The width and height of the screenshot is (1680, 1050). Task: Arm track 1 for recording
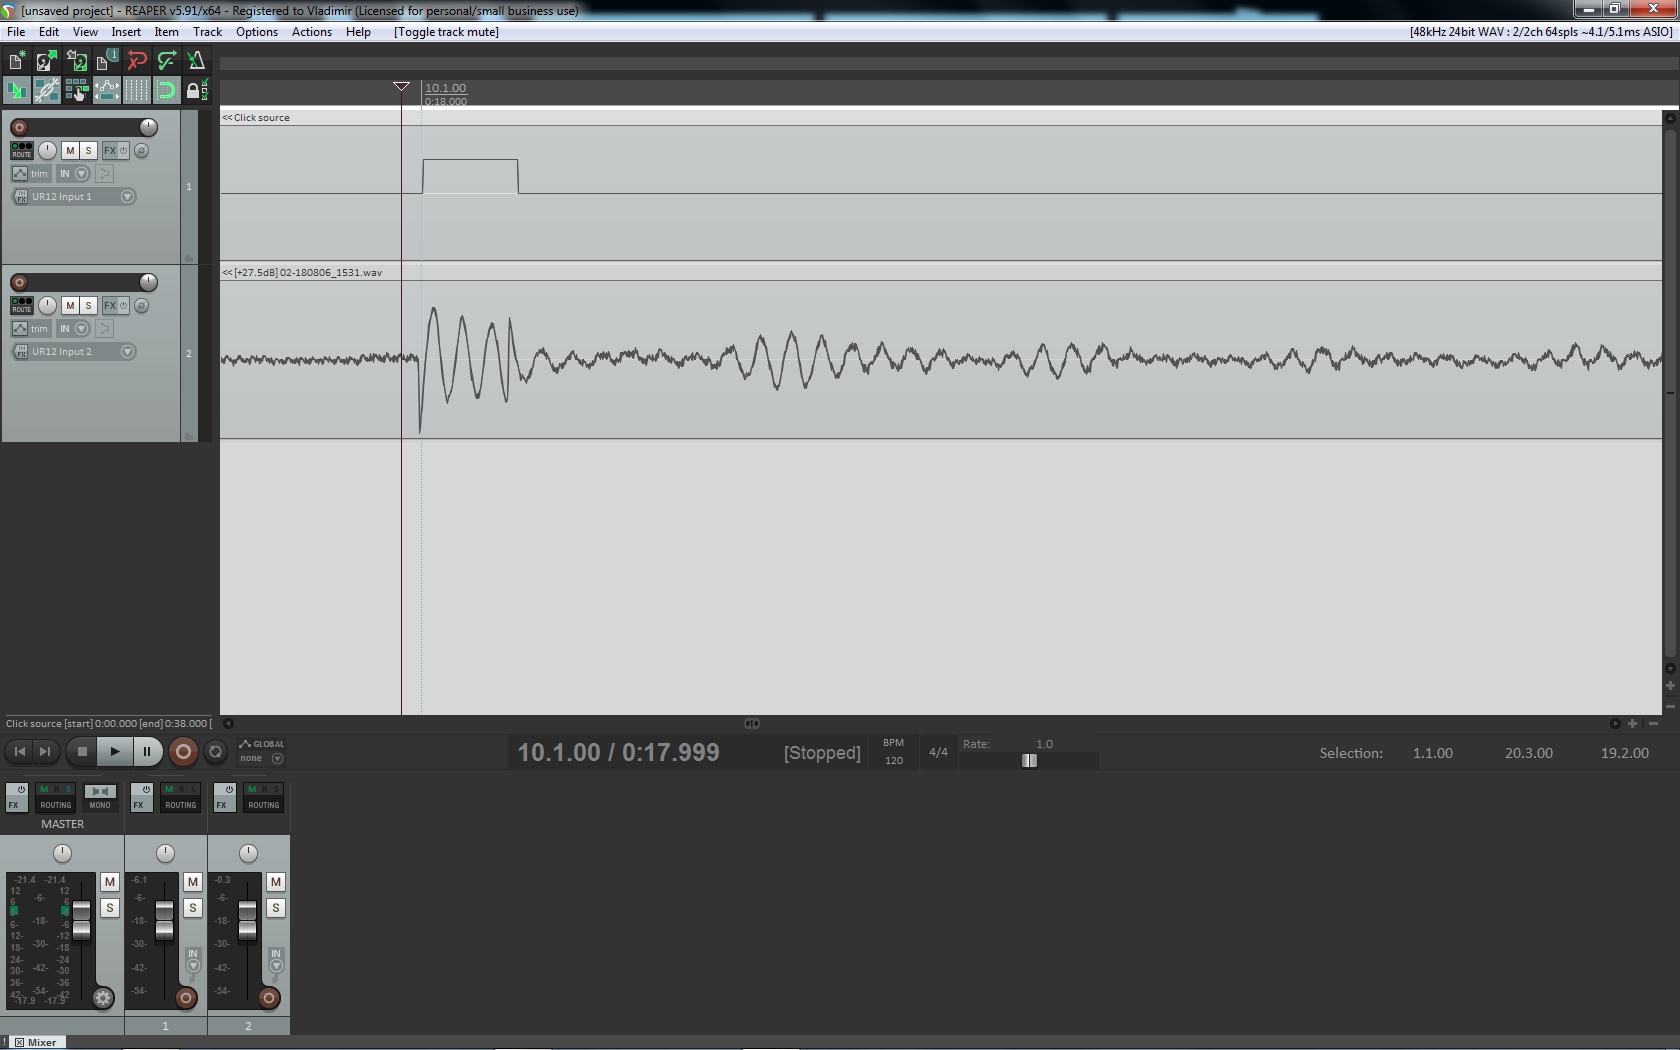(x=19, y=128)
